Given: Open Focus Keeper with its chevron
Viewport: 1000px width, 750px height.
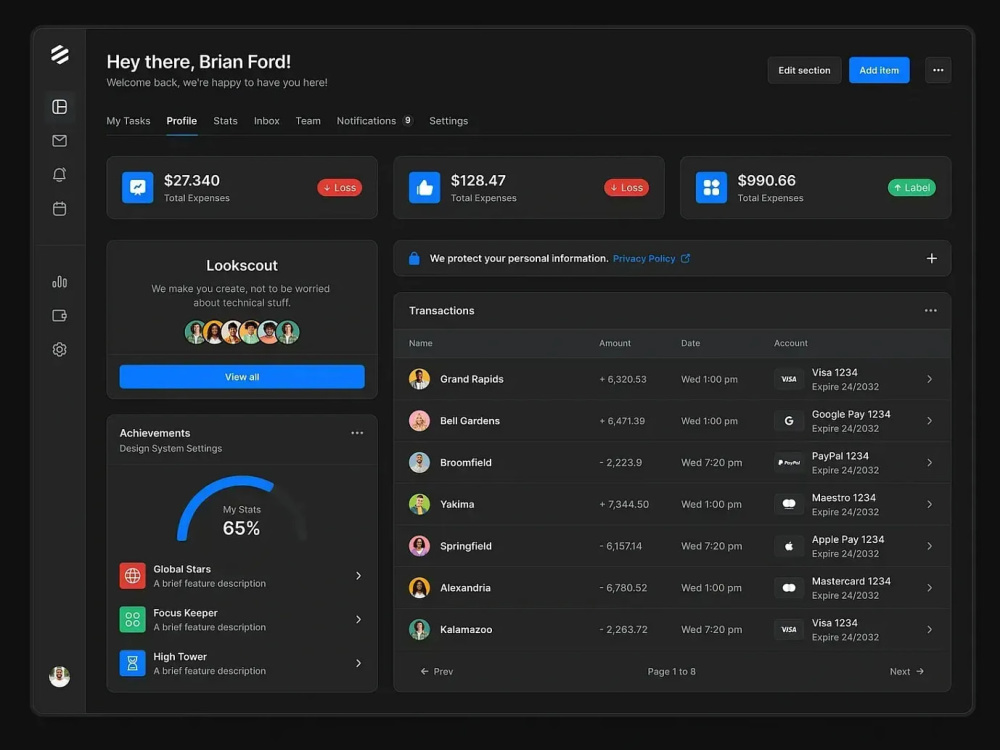Looking at the screenshot, I should (x=358, y=619).
